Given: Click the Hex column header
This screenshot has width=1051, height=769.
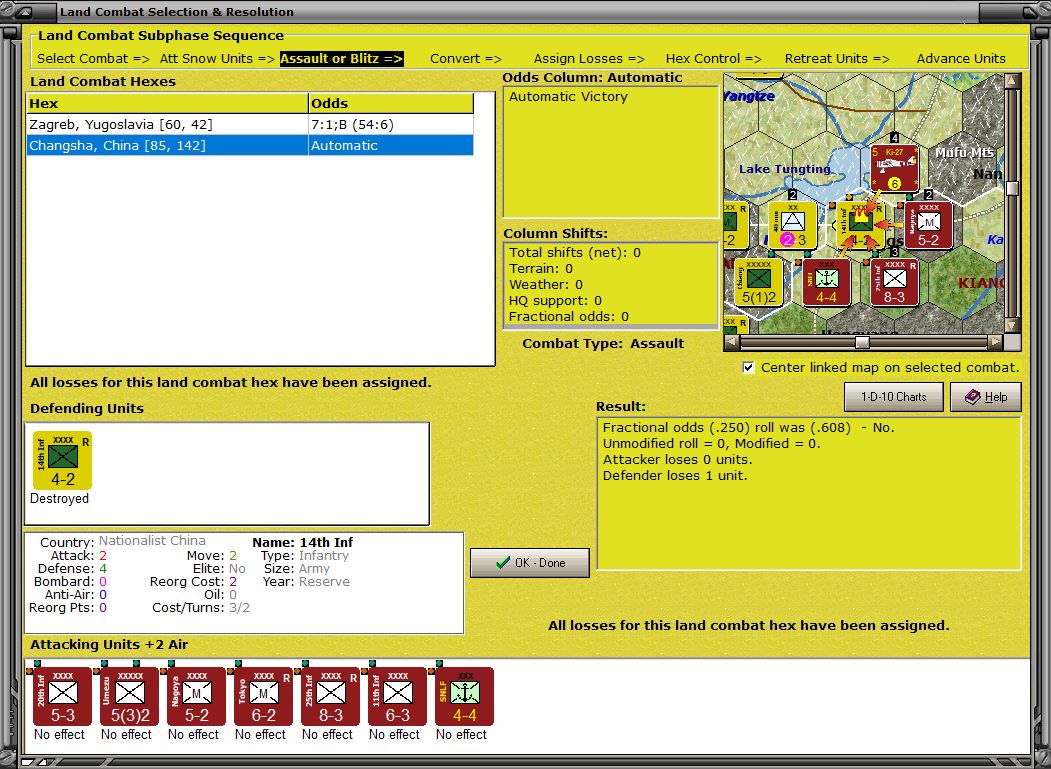Looking at the screenshot, I should 168,103.
